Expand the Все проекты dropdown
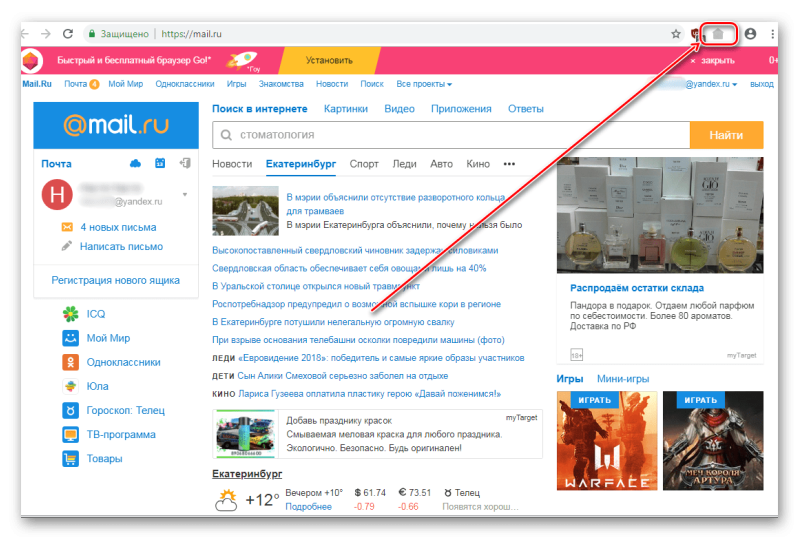Image resolution: width=800 pixels, height=540 pixels. click(x=424, y=84)
